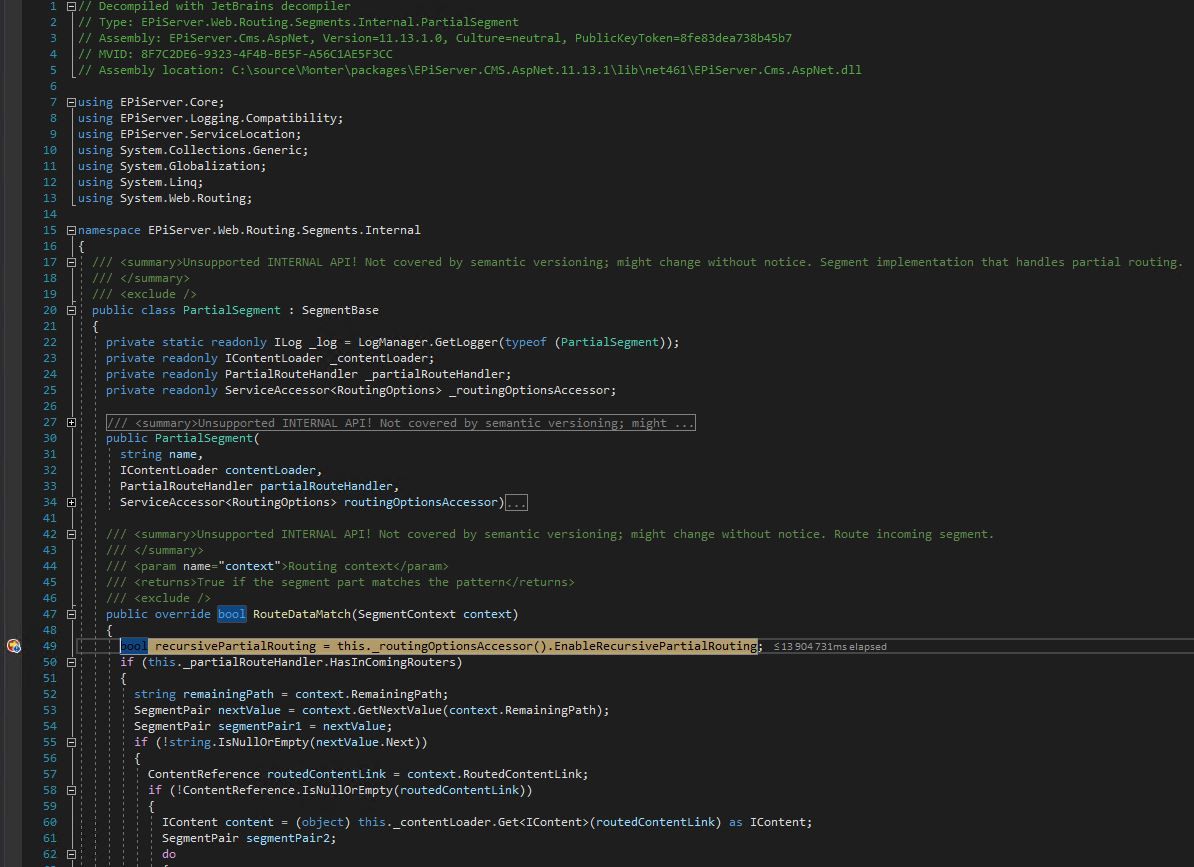Click 'LogManager' on line 22

[393, 342]
